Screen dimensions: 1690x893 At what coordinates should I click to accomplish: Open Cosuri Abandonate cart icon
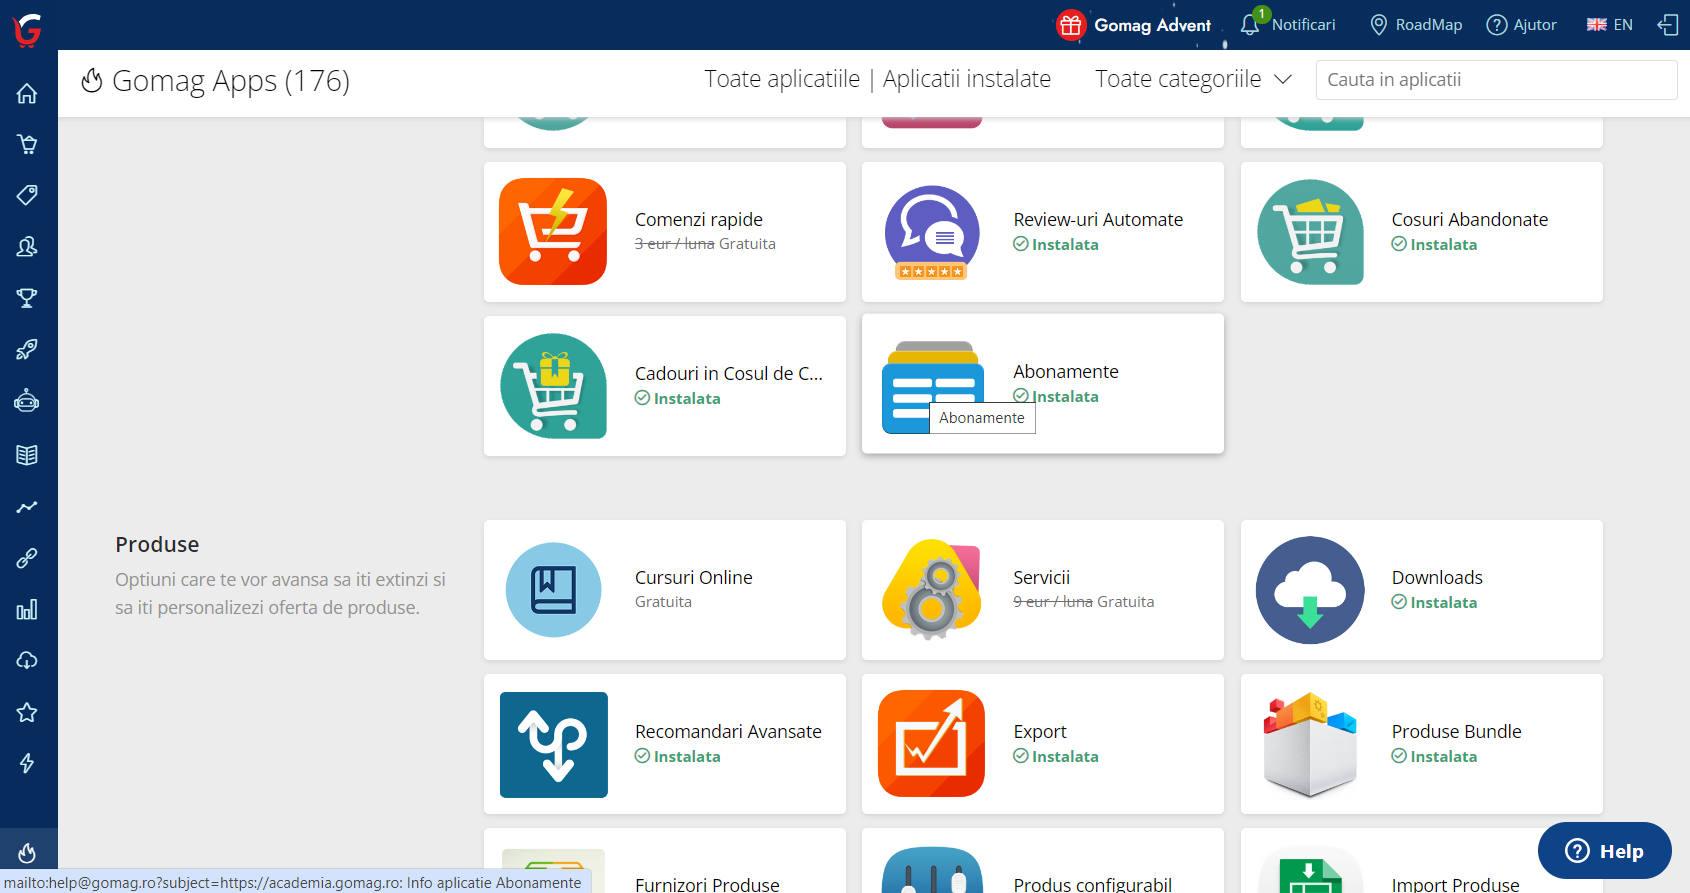[x=1310, y=232]
